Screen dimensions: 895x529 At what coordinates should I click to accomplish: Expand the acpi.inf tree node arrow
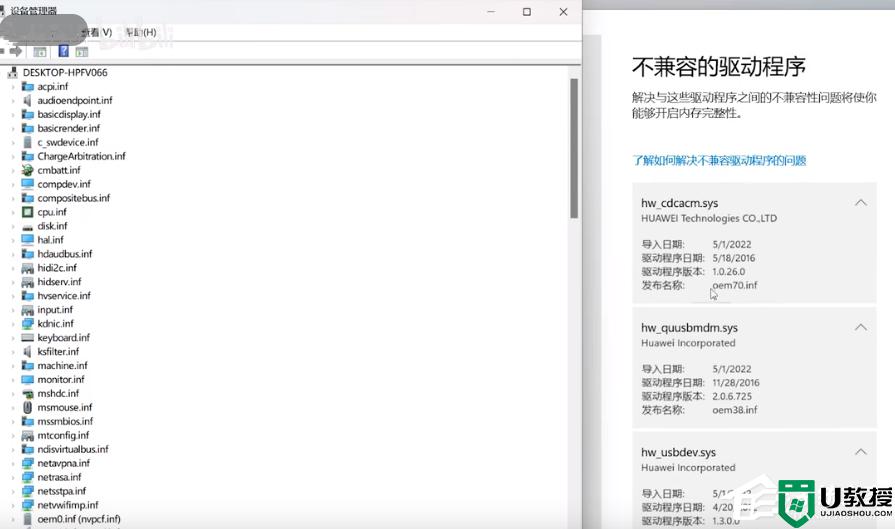(x=13, y=87)
